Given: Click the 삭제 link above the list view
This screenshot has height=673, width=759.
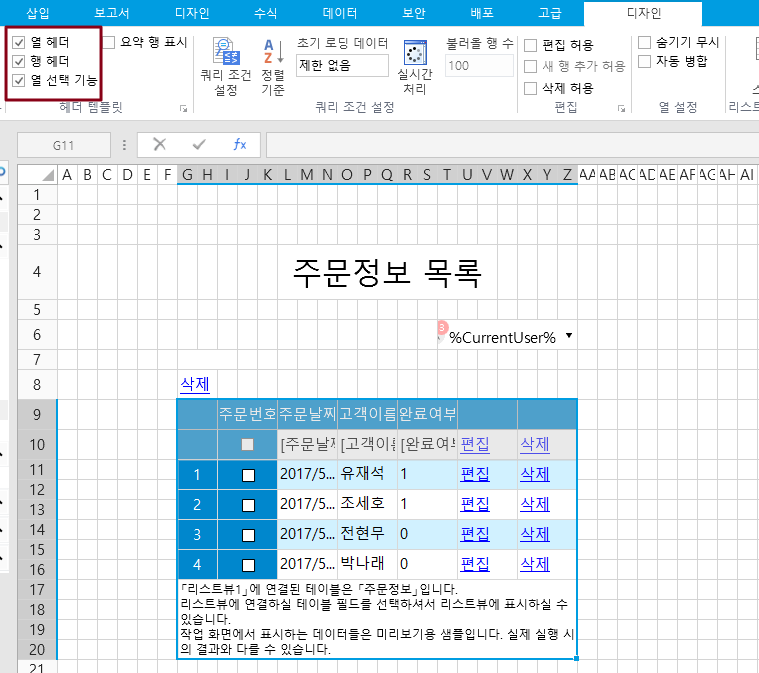Looking at the screenshot, I should pyautogui.click(x=194, y=384).
